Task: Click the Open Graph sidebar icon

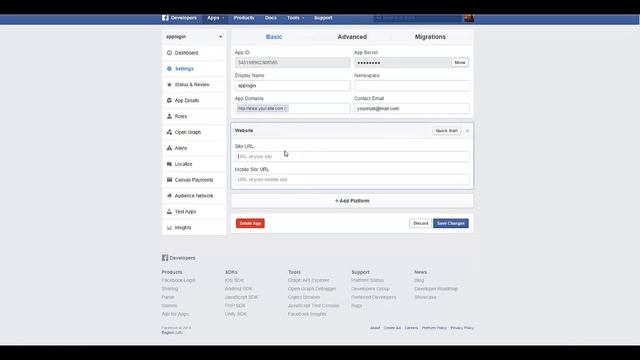Action: 169,132
